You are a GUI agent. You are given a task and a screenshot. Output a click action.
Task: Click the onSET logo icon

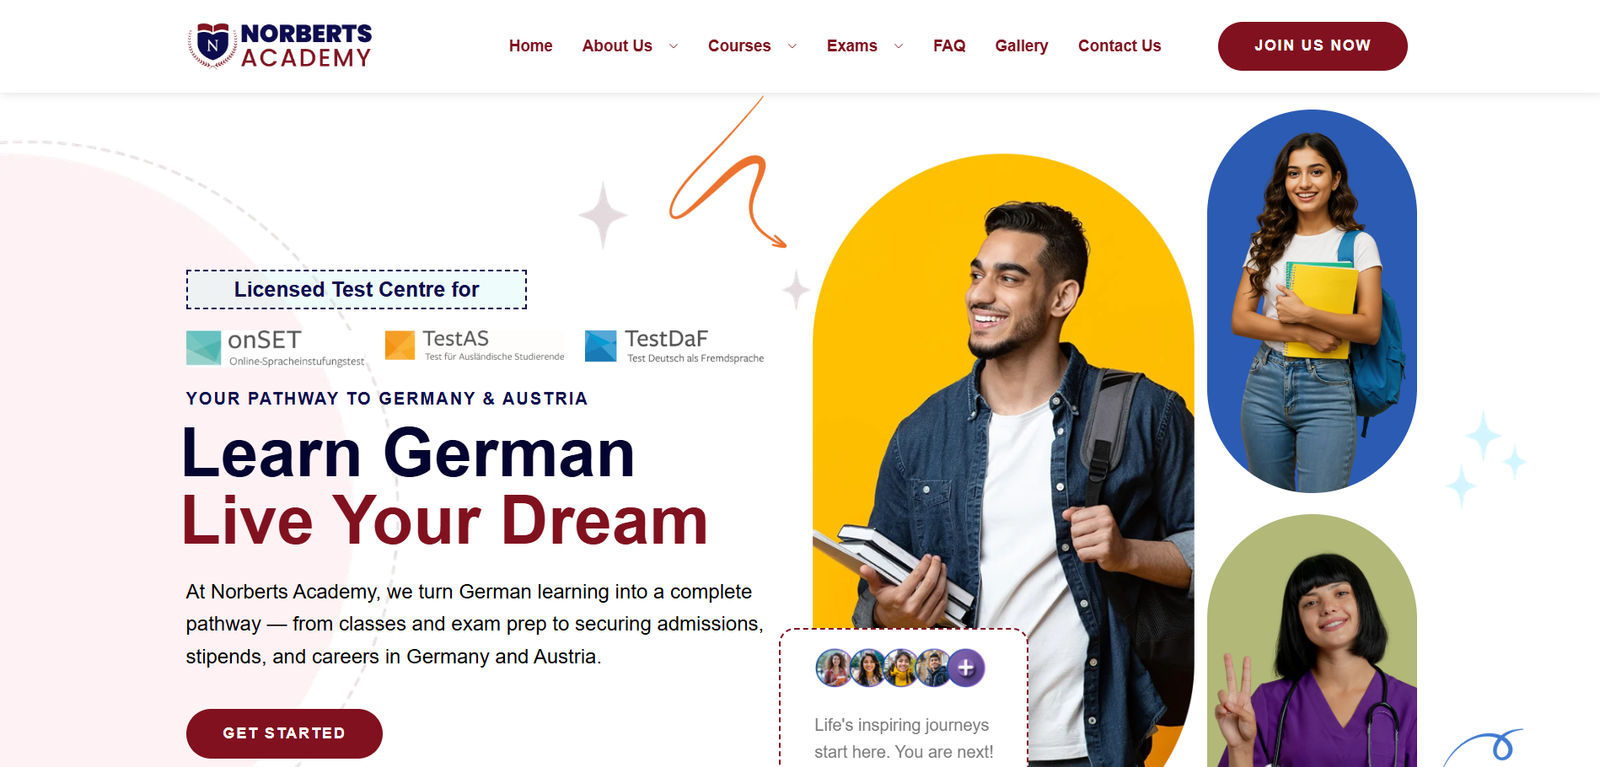204,348
